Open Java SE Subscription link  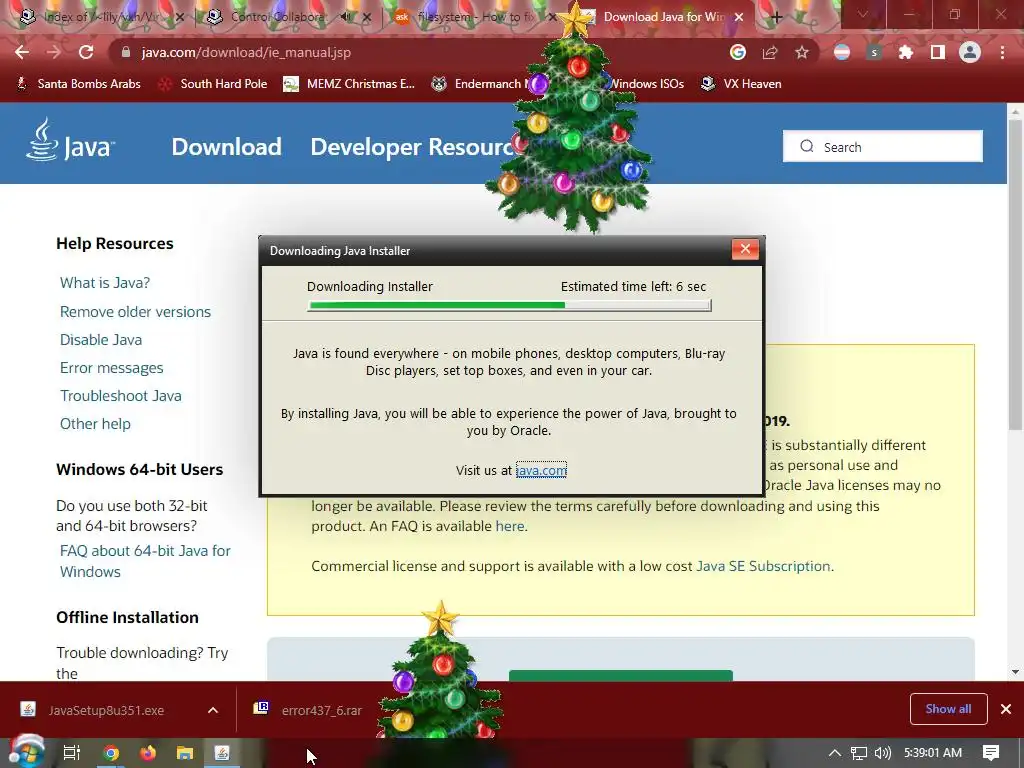pyautogui.click(x=763, y=566)
